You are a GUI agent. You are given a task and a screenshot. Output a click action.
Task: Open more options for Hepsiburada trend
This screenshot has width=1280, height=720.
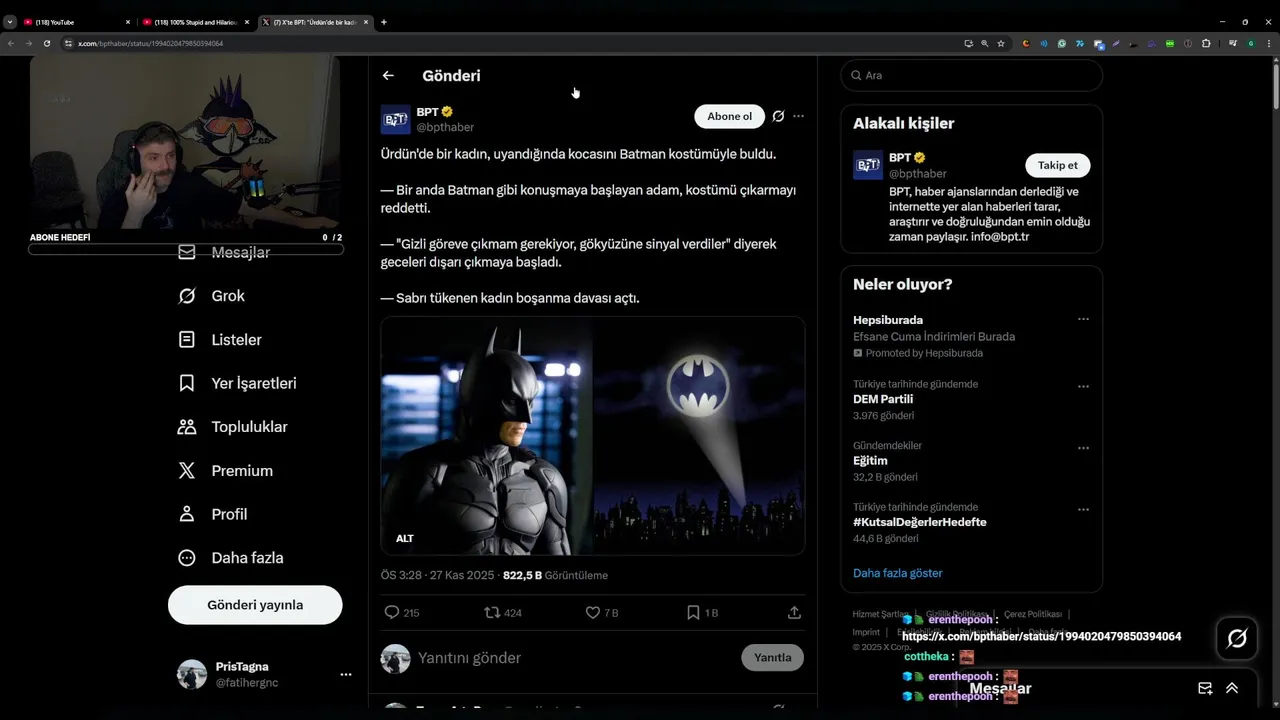click(1083, 320)
